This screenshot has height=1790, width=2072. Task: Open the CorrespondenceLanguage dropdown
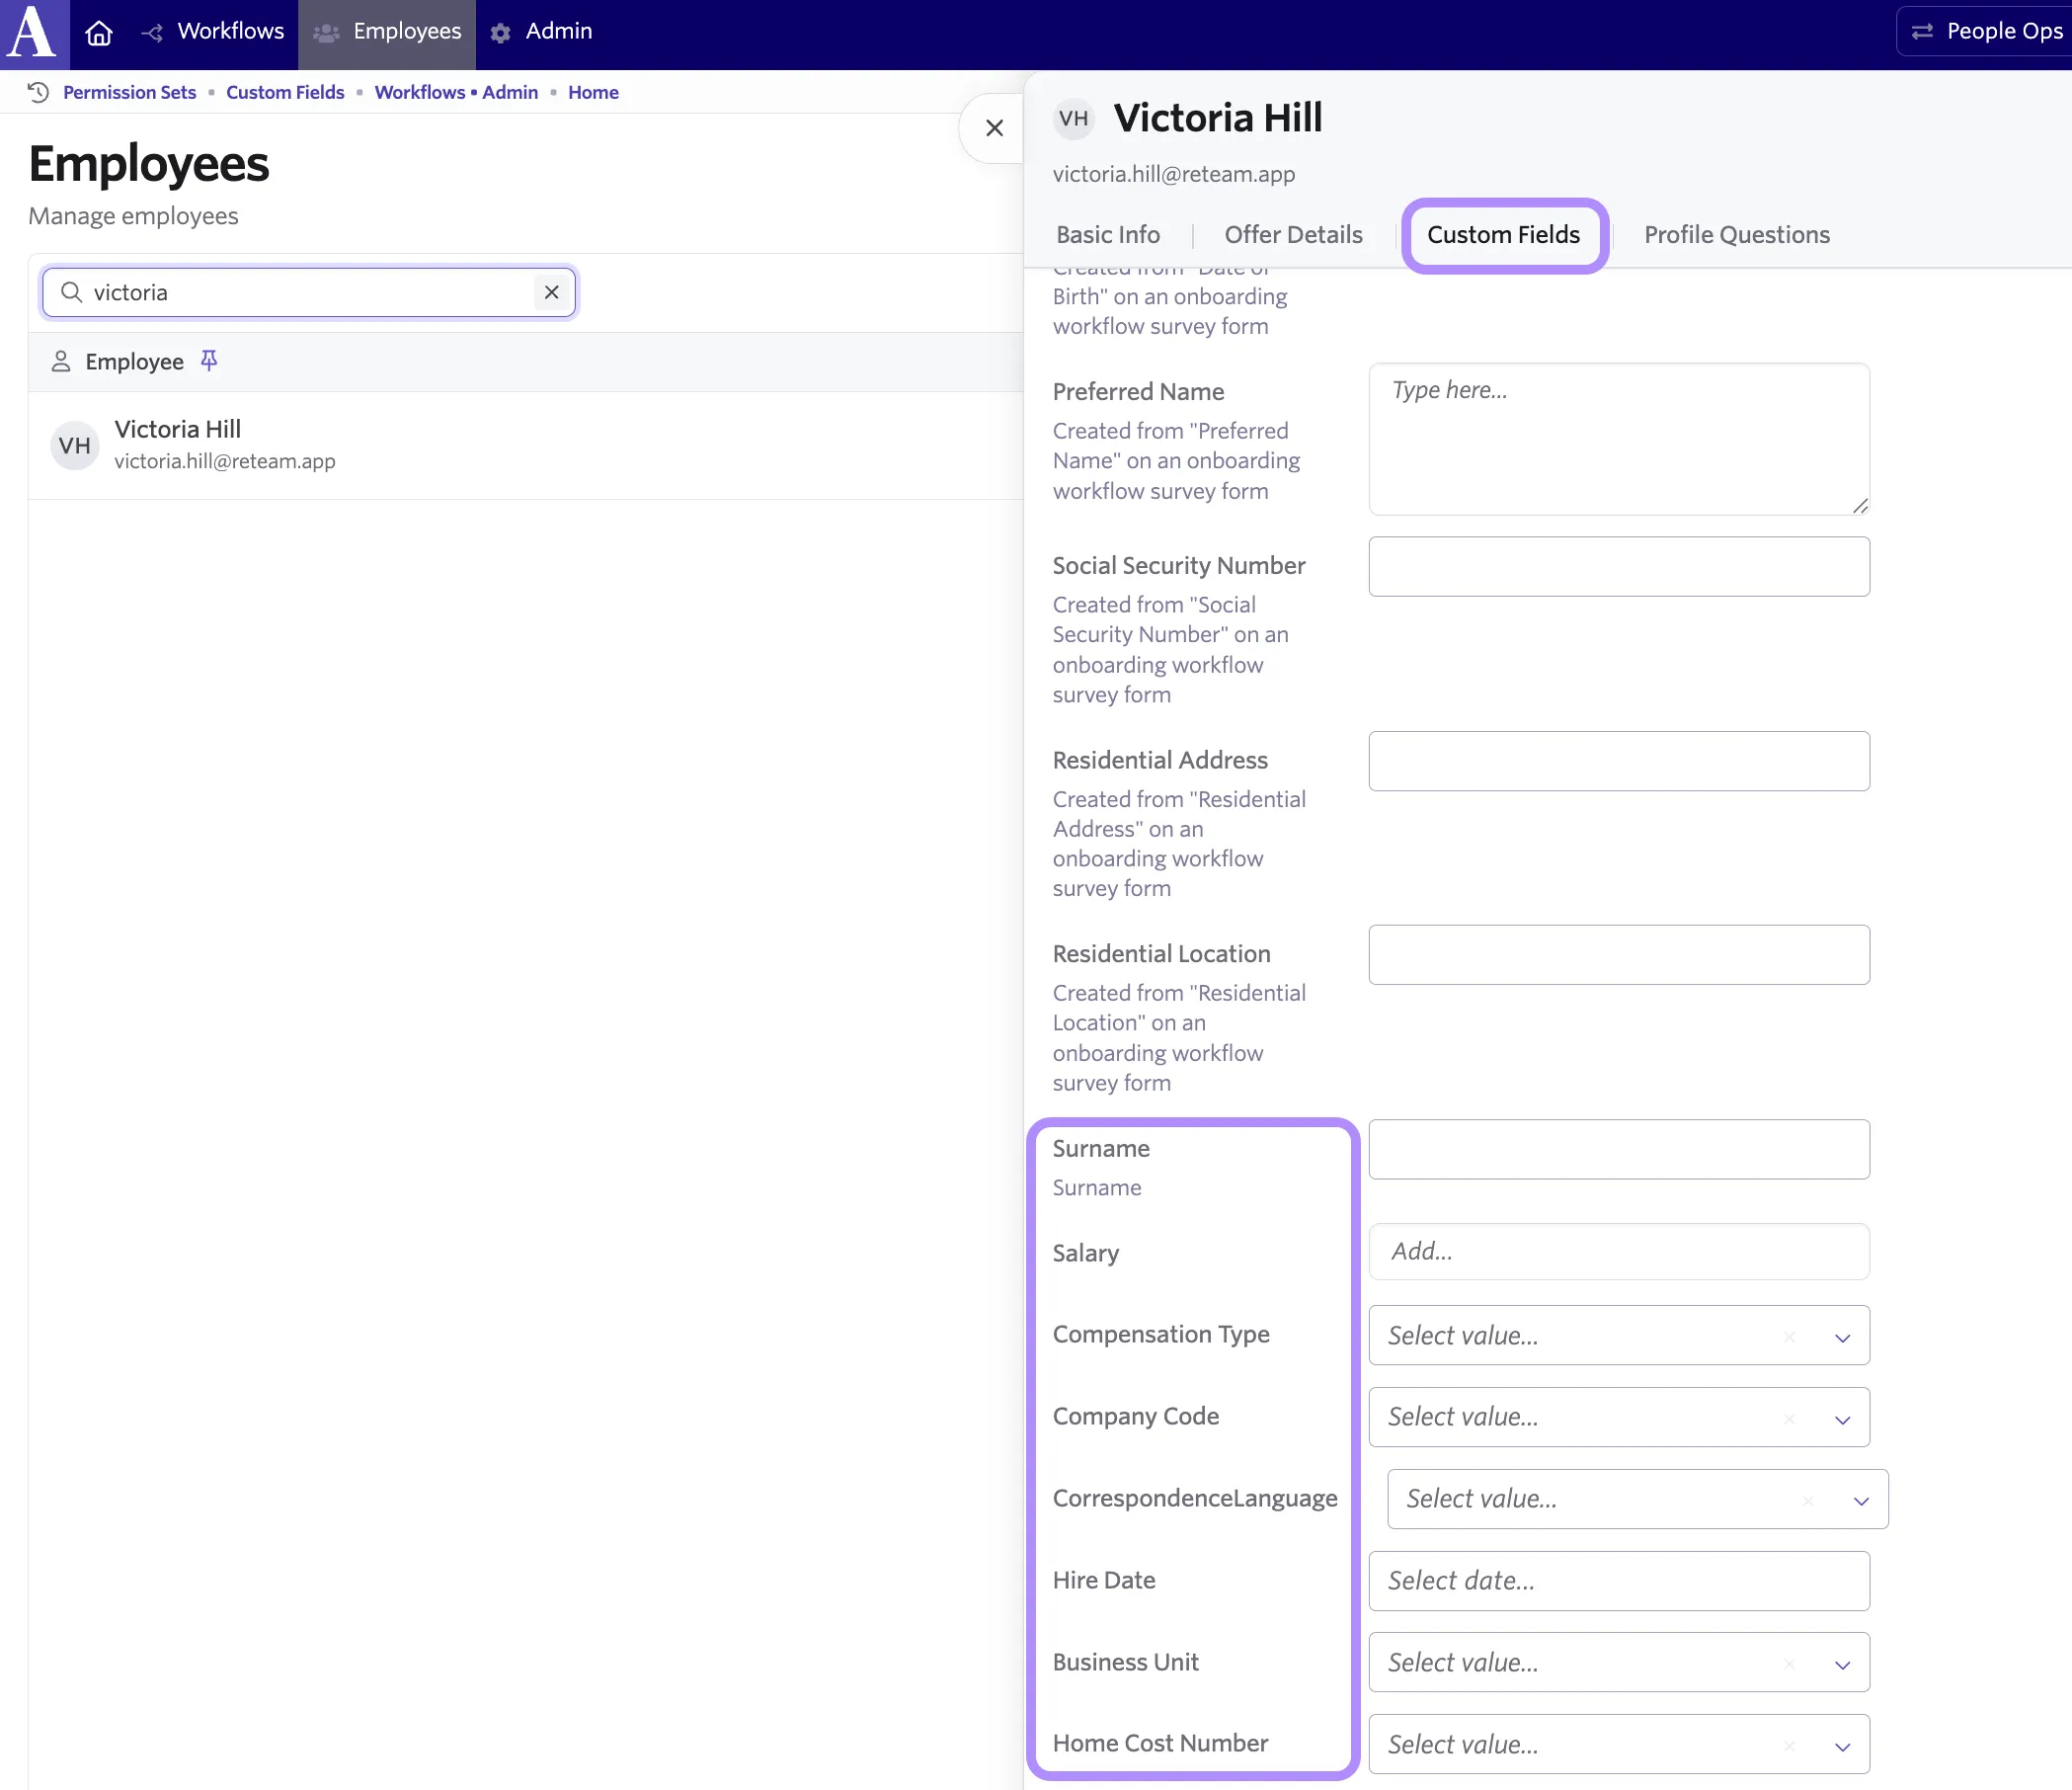click(1638, 1499)
